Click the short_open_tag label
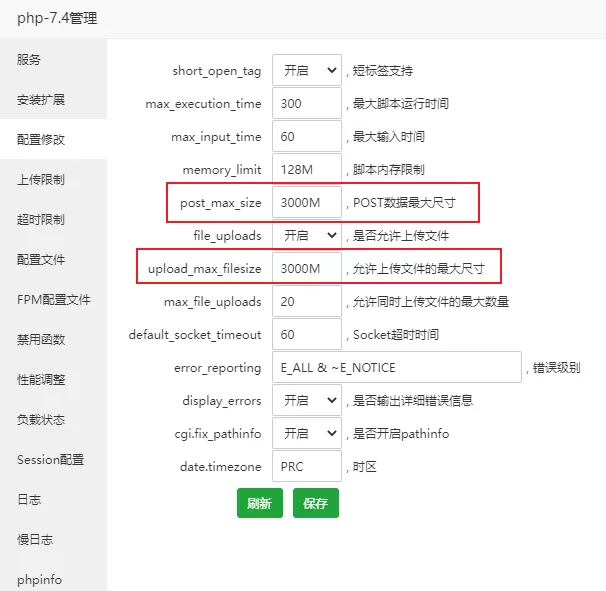The height and width of the screenshot is (591, 606). 217,71
